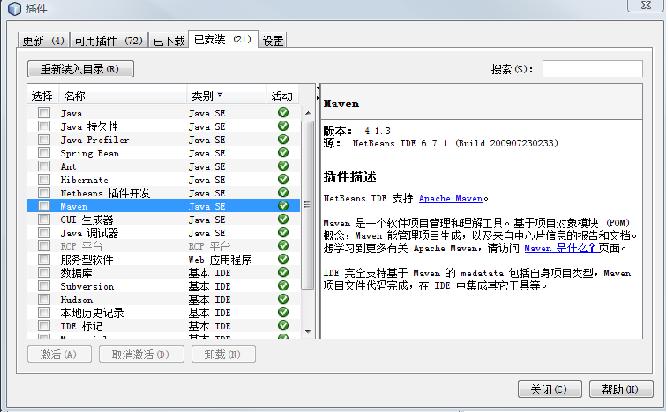Image resolution: width=668 pixels, height=412 pixels.
Task: Select the 服务型软件 row name
Action: [87, 259]
